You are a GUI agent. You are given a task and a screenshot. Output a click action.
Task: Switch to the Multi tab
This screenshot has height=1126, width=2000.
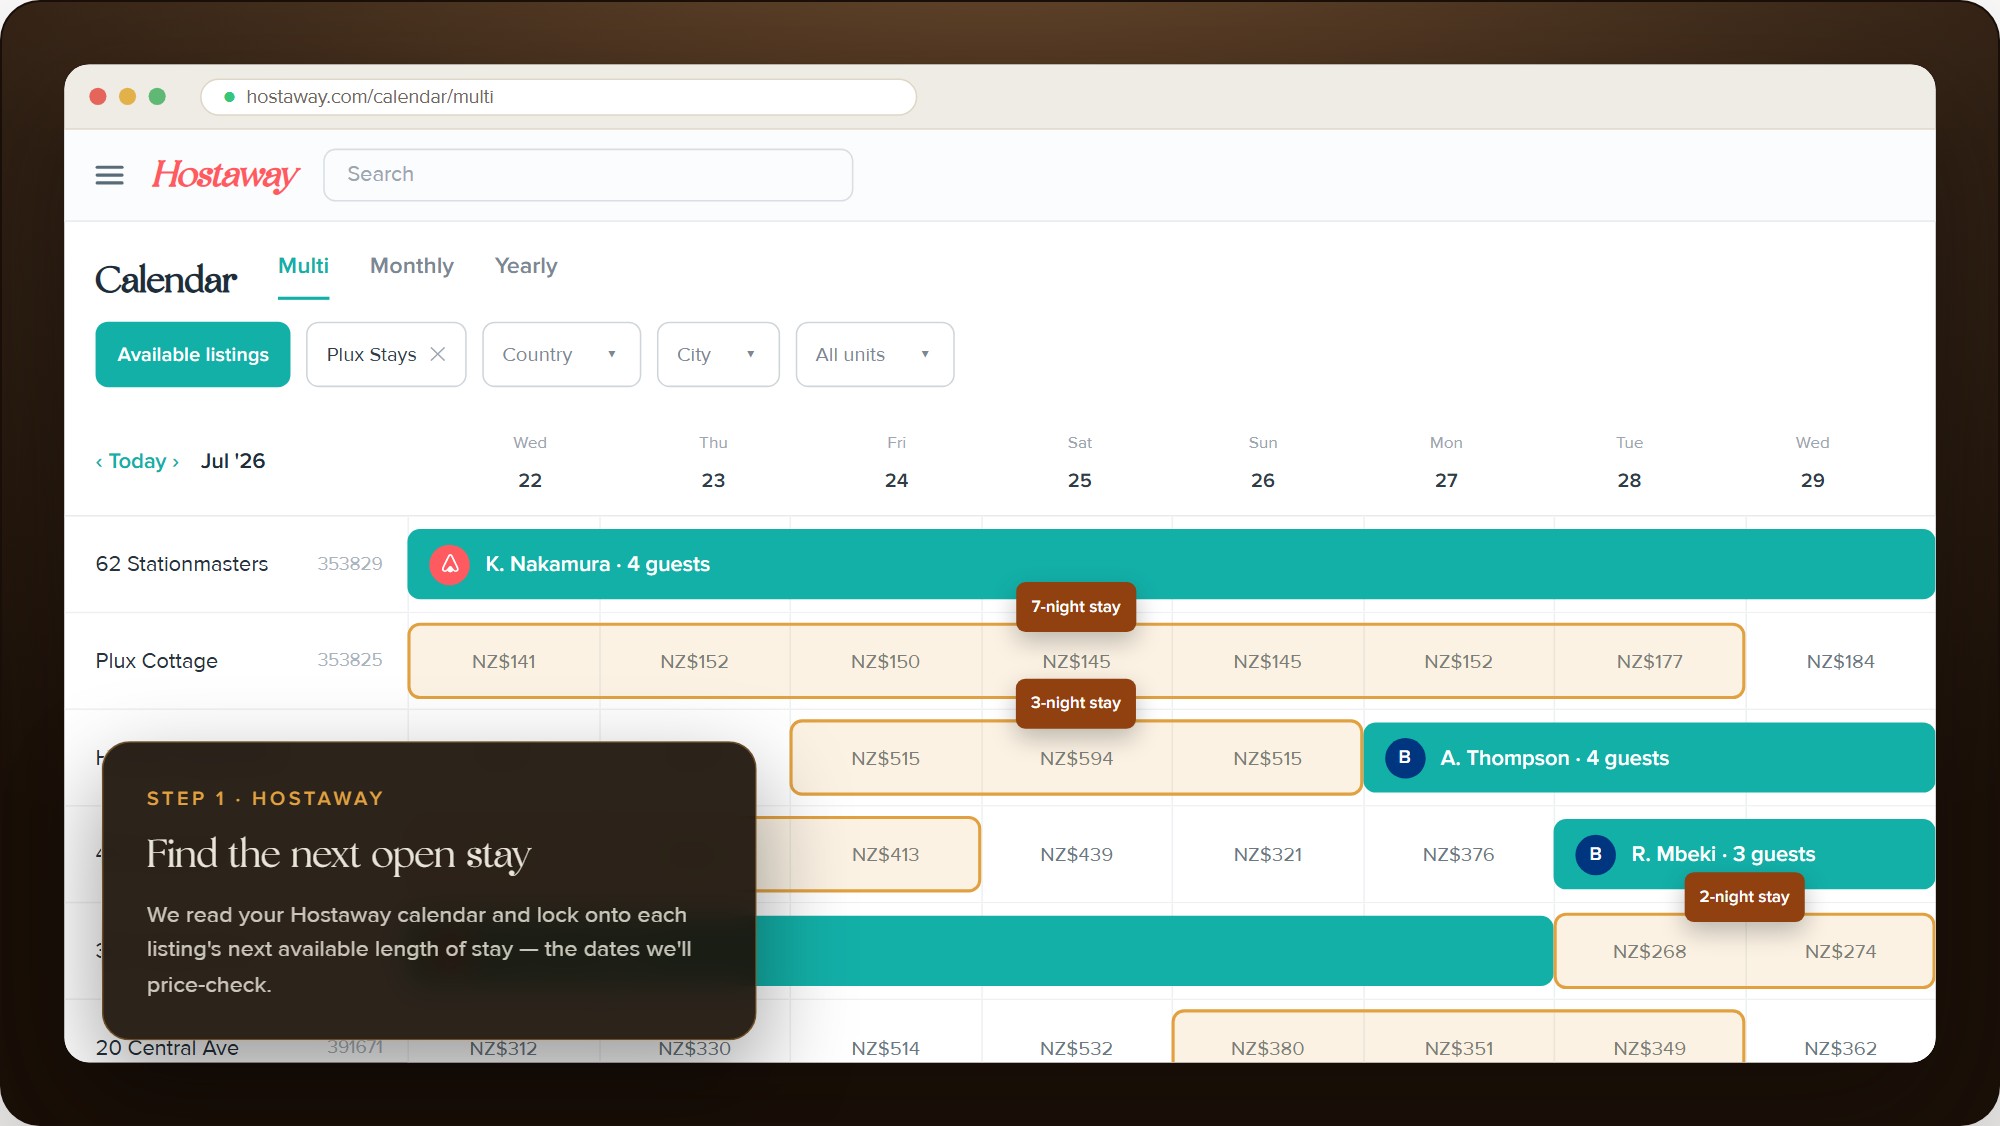tap(303, 266)
